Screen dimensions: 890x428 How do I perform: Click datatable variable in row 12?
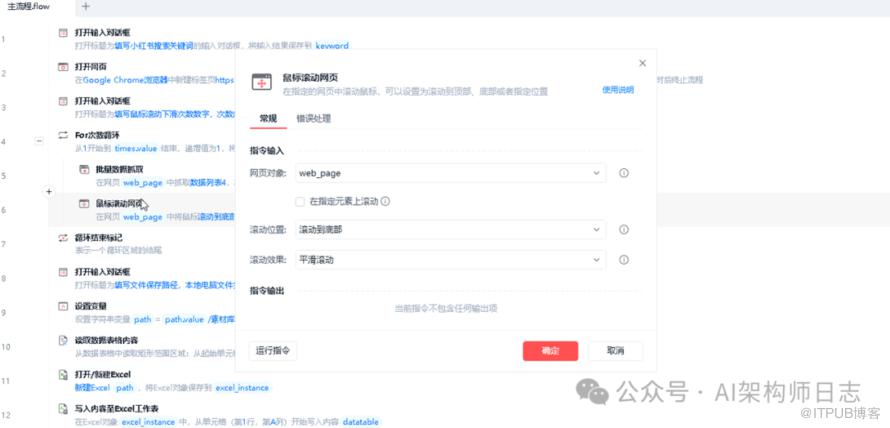360,422
